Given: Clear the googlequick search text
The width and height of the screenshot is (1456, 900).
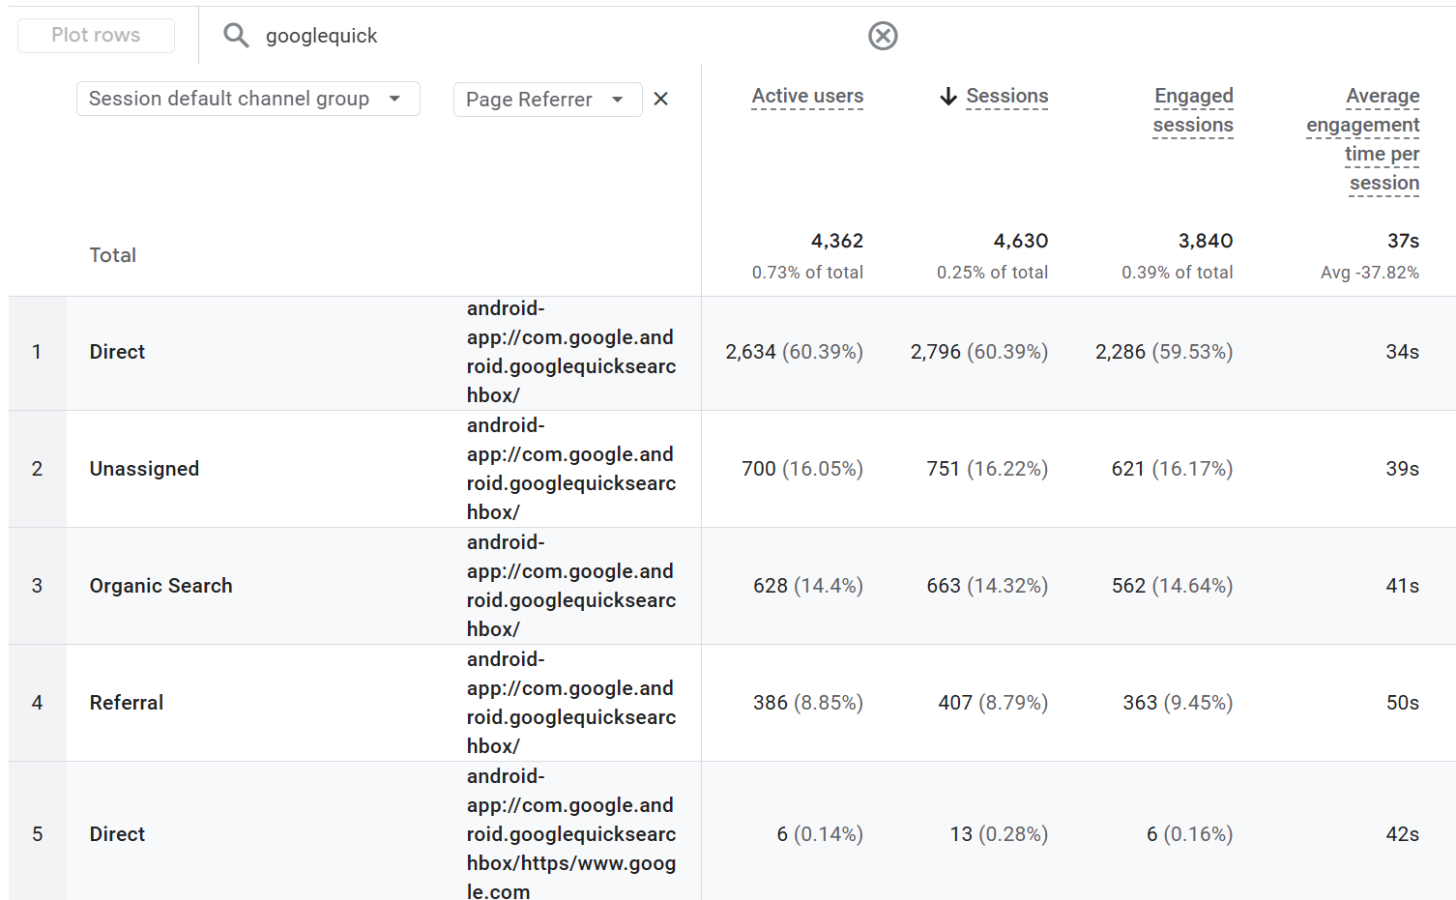Looking at the screenshot, I should pos(882,36).
